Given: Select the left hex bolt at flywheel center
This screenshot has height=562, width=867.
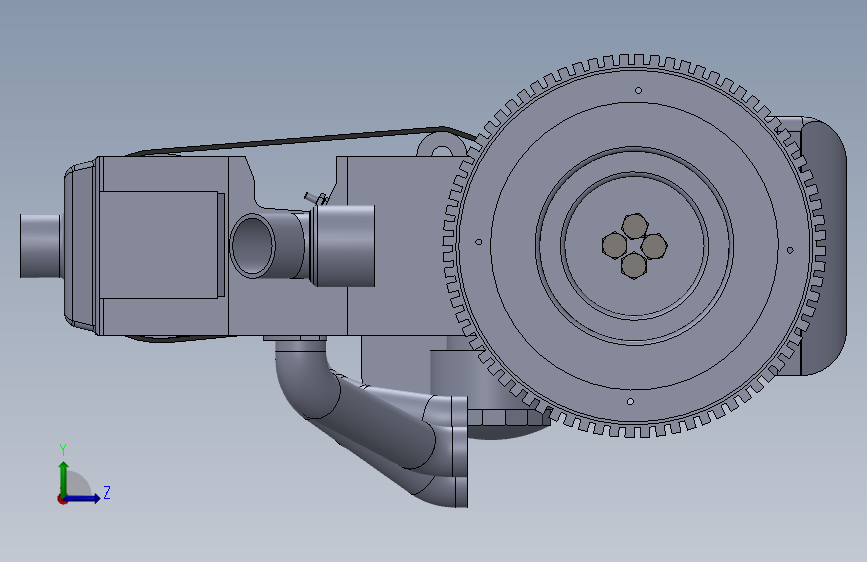Looking at the screenshot, I should point(614,246).
